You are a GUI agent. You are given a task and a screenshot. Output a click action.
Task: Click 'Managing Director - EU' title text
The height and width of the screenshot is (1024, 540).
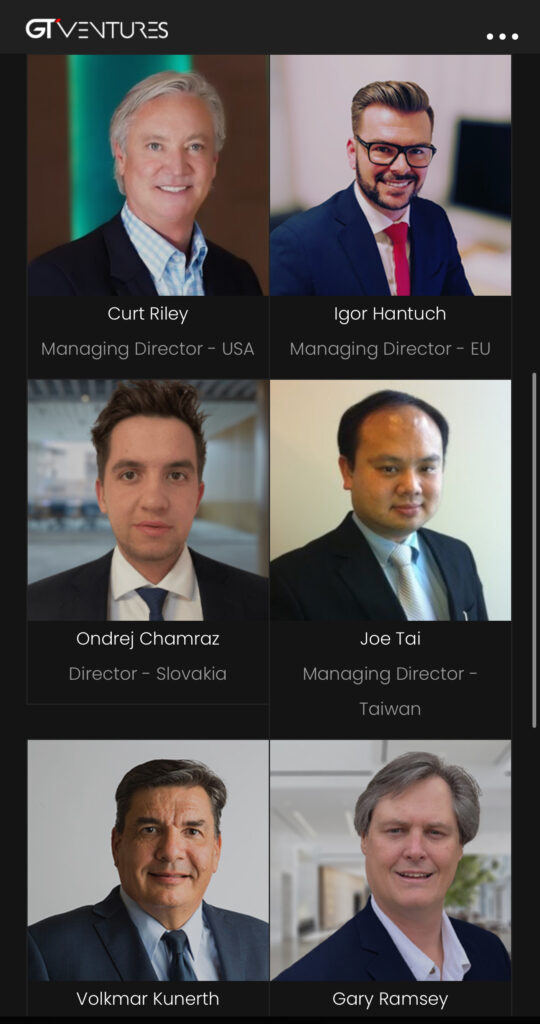(x=390, y=349)
